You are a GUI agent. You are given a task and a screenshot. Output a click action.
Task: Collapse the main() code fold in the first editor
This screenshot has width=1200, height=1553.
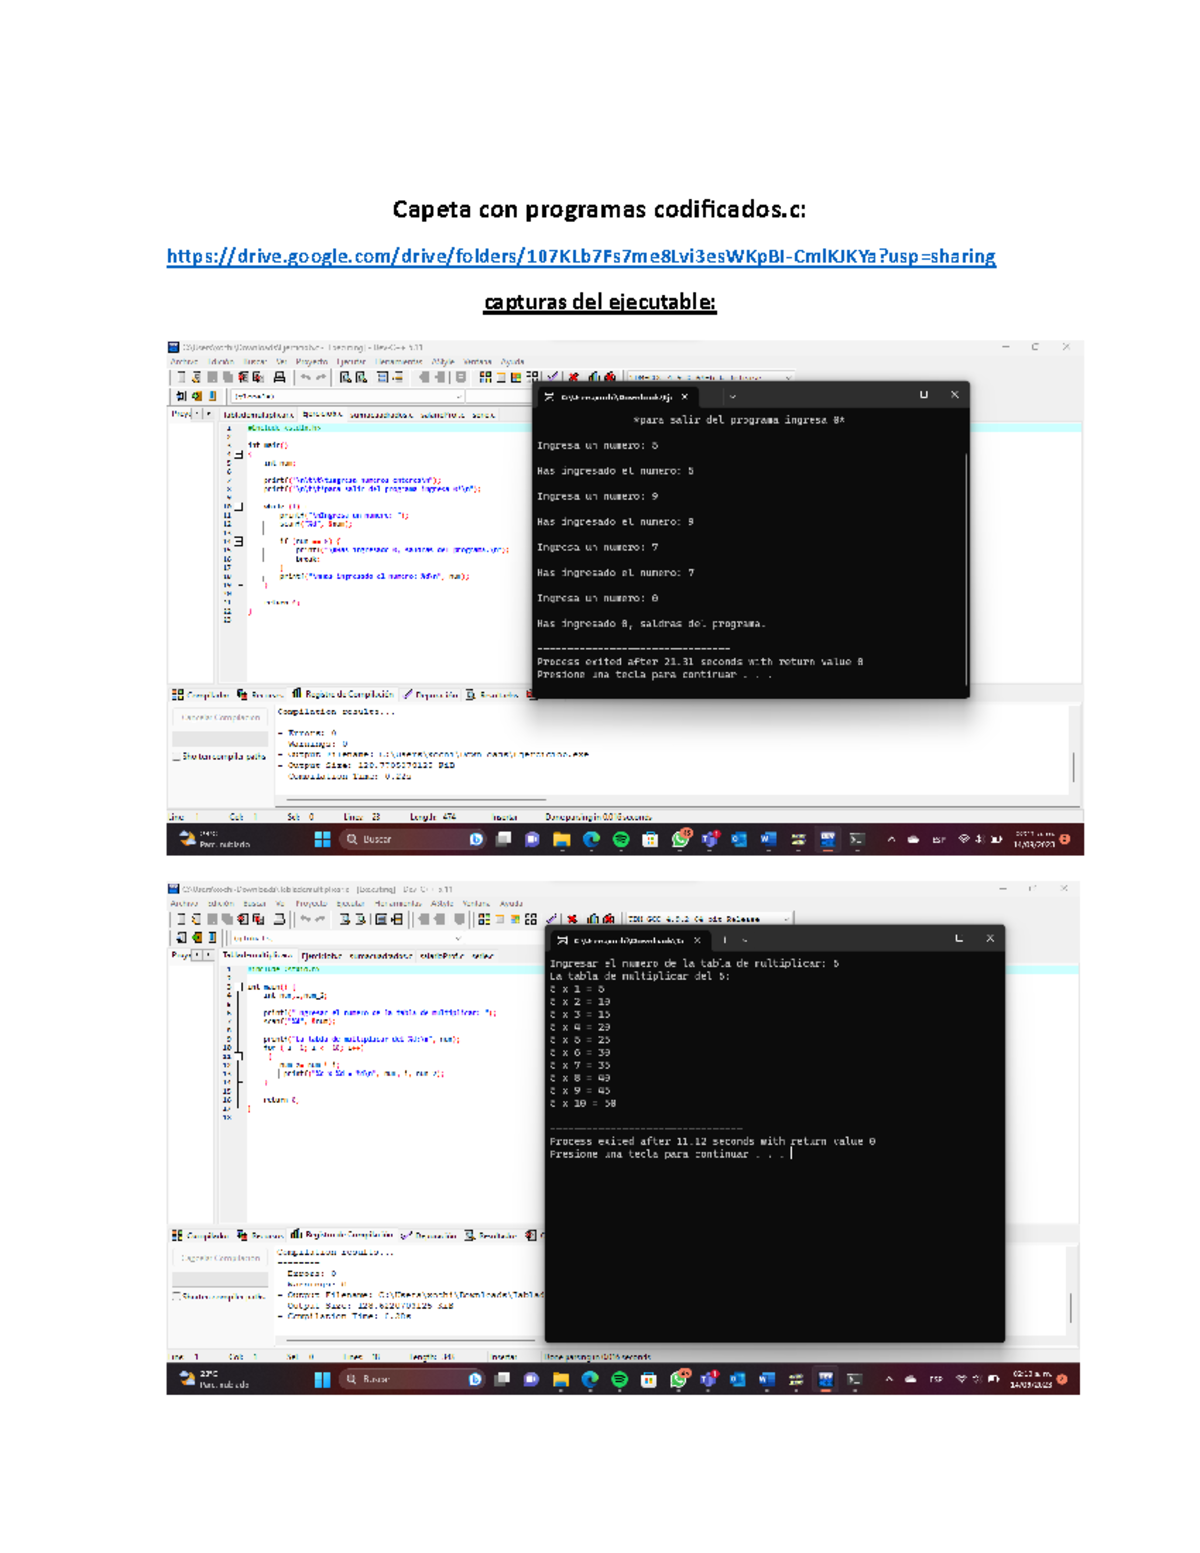239,454
